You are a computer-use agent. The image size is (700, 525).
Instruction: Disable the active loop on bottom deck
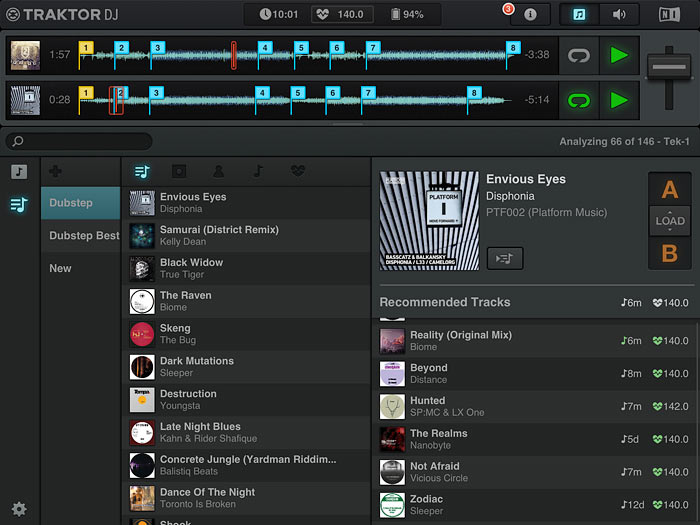click(x=579, y=100)
